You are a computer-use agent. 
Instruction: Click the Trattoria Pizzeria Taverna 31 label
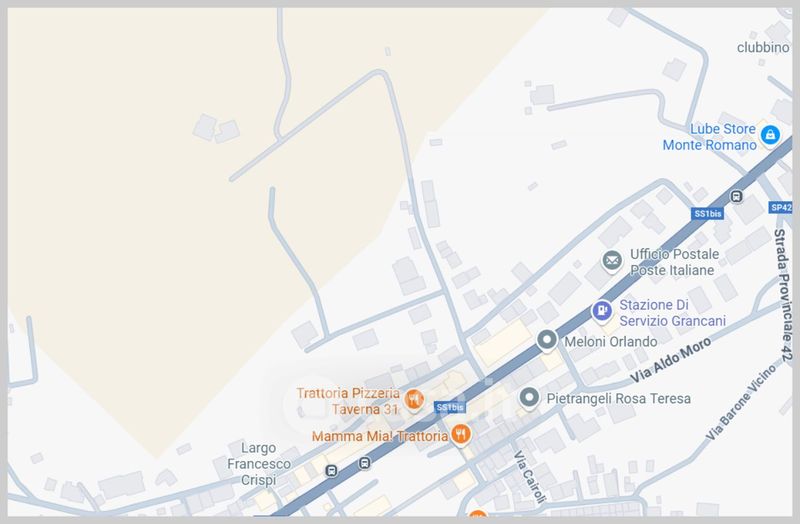coord(348,401)
